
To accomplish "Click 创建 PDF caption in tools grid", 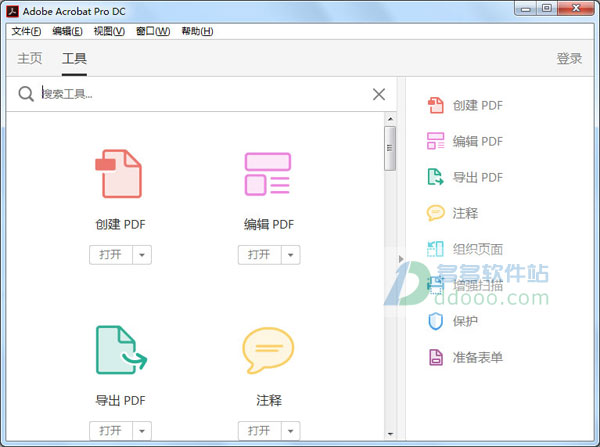I will tap(121, 224).
